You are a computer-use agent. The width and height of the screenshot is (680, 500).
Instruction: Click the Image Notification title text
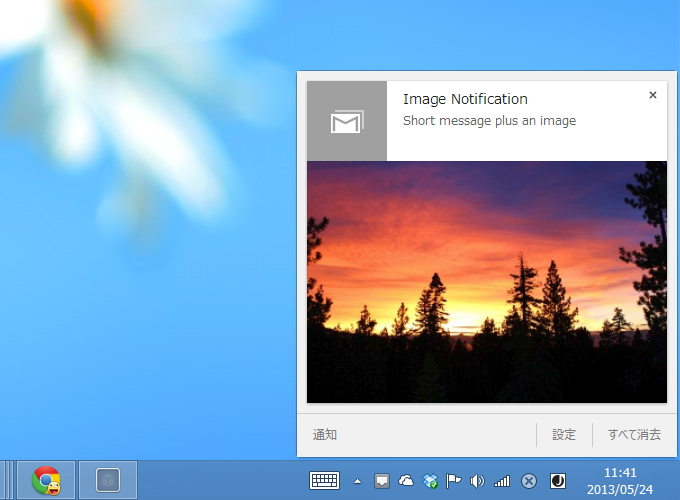click(x=465, y=99)
